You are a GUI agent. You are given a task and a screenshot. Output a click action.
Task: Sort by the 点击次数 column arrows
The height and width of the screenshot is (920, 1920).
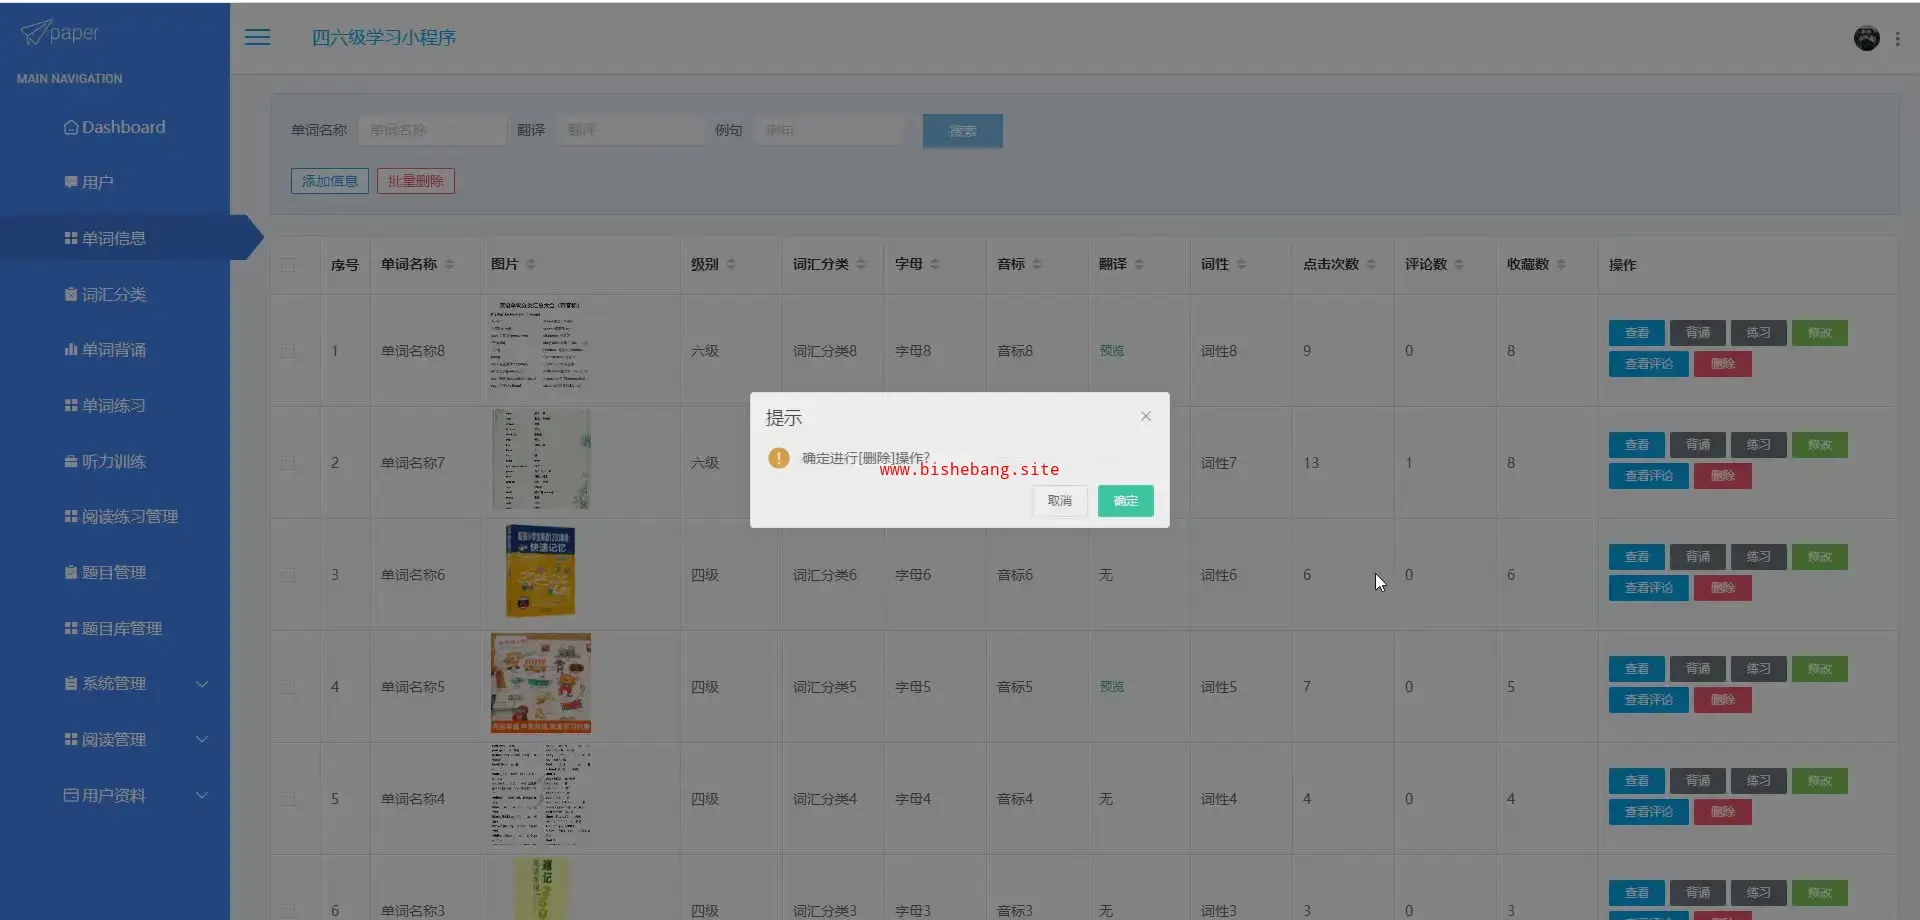(1371, 264)
